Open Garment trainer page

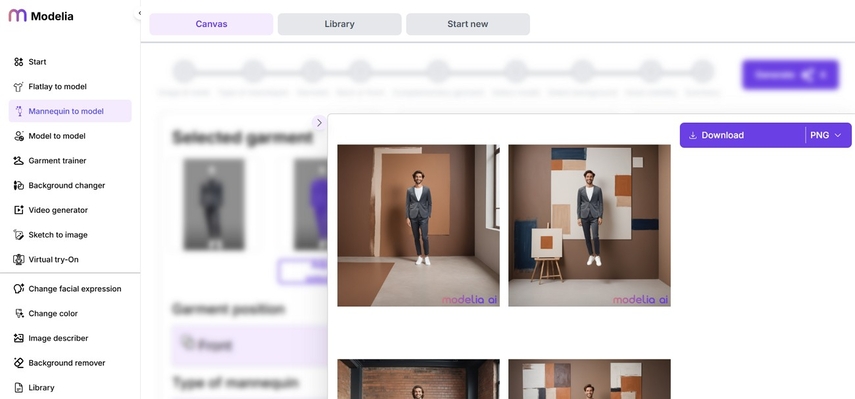[70, 161]
